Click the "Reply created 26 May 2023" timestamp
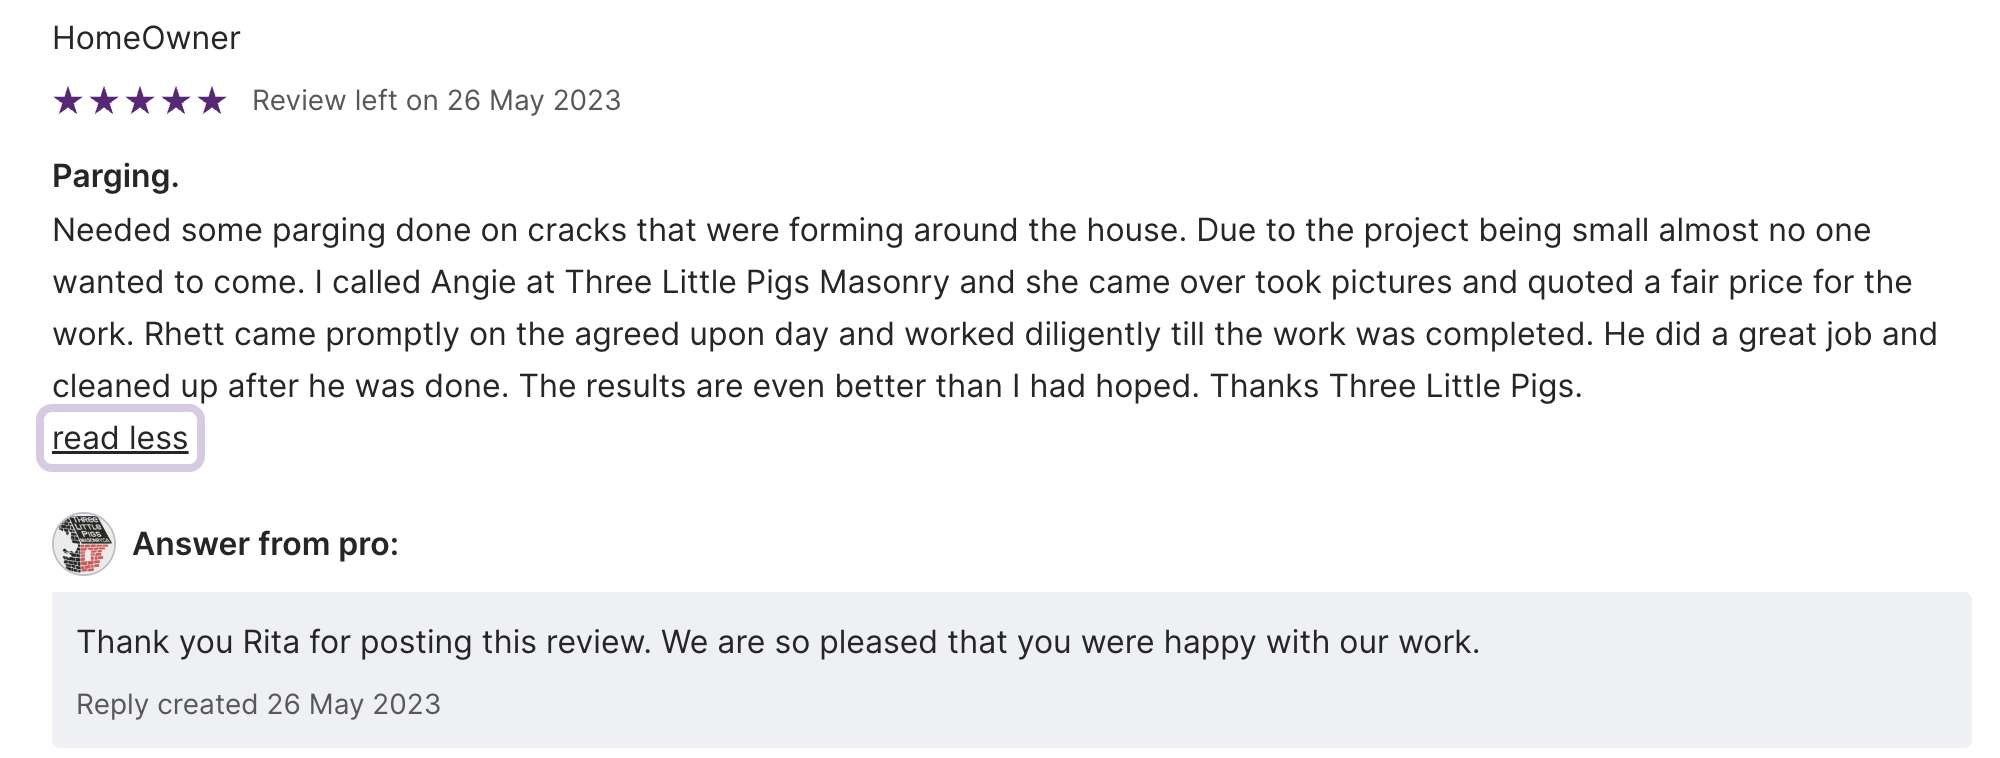Image resolution: width=2000 pixels, height=758 pixels. (x=258, y=704)
